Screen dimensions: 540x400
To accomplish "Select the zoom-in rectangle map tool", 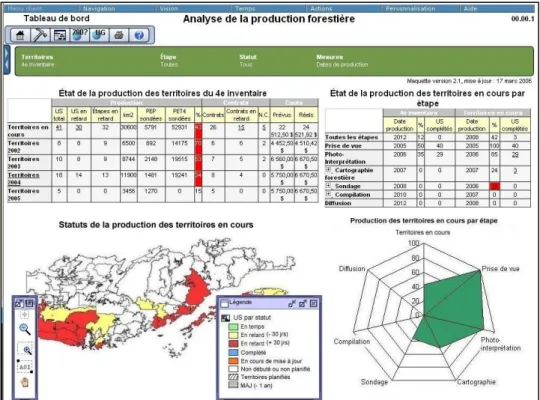I will [x=25, y=349].
